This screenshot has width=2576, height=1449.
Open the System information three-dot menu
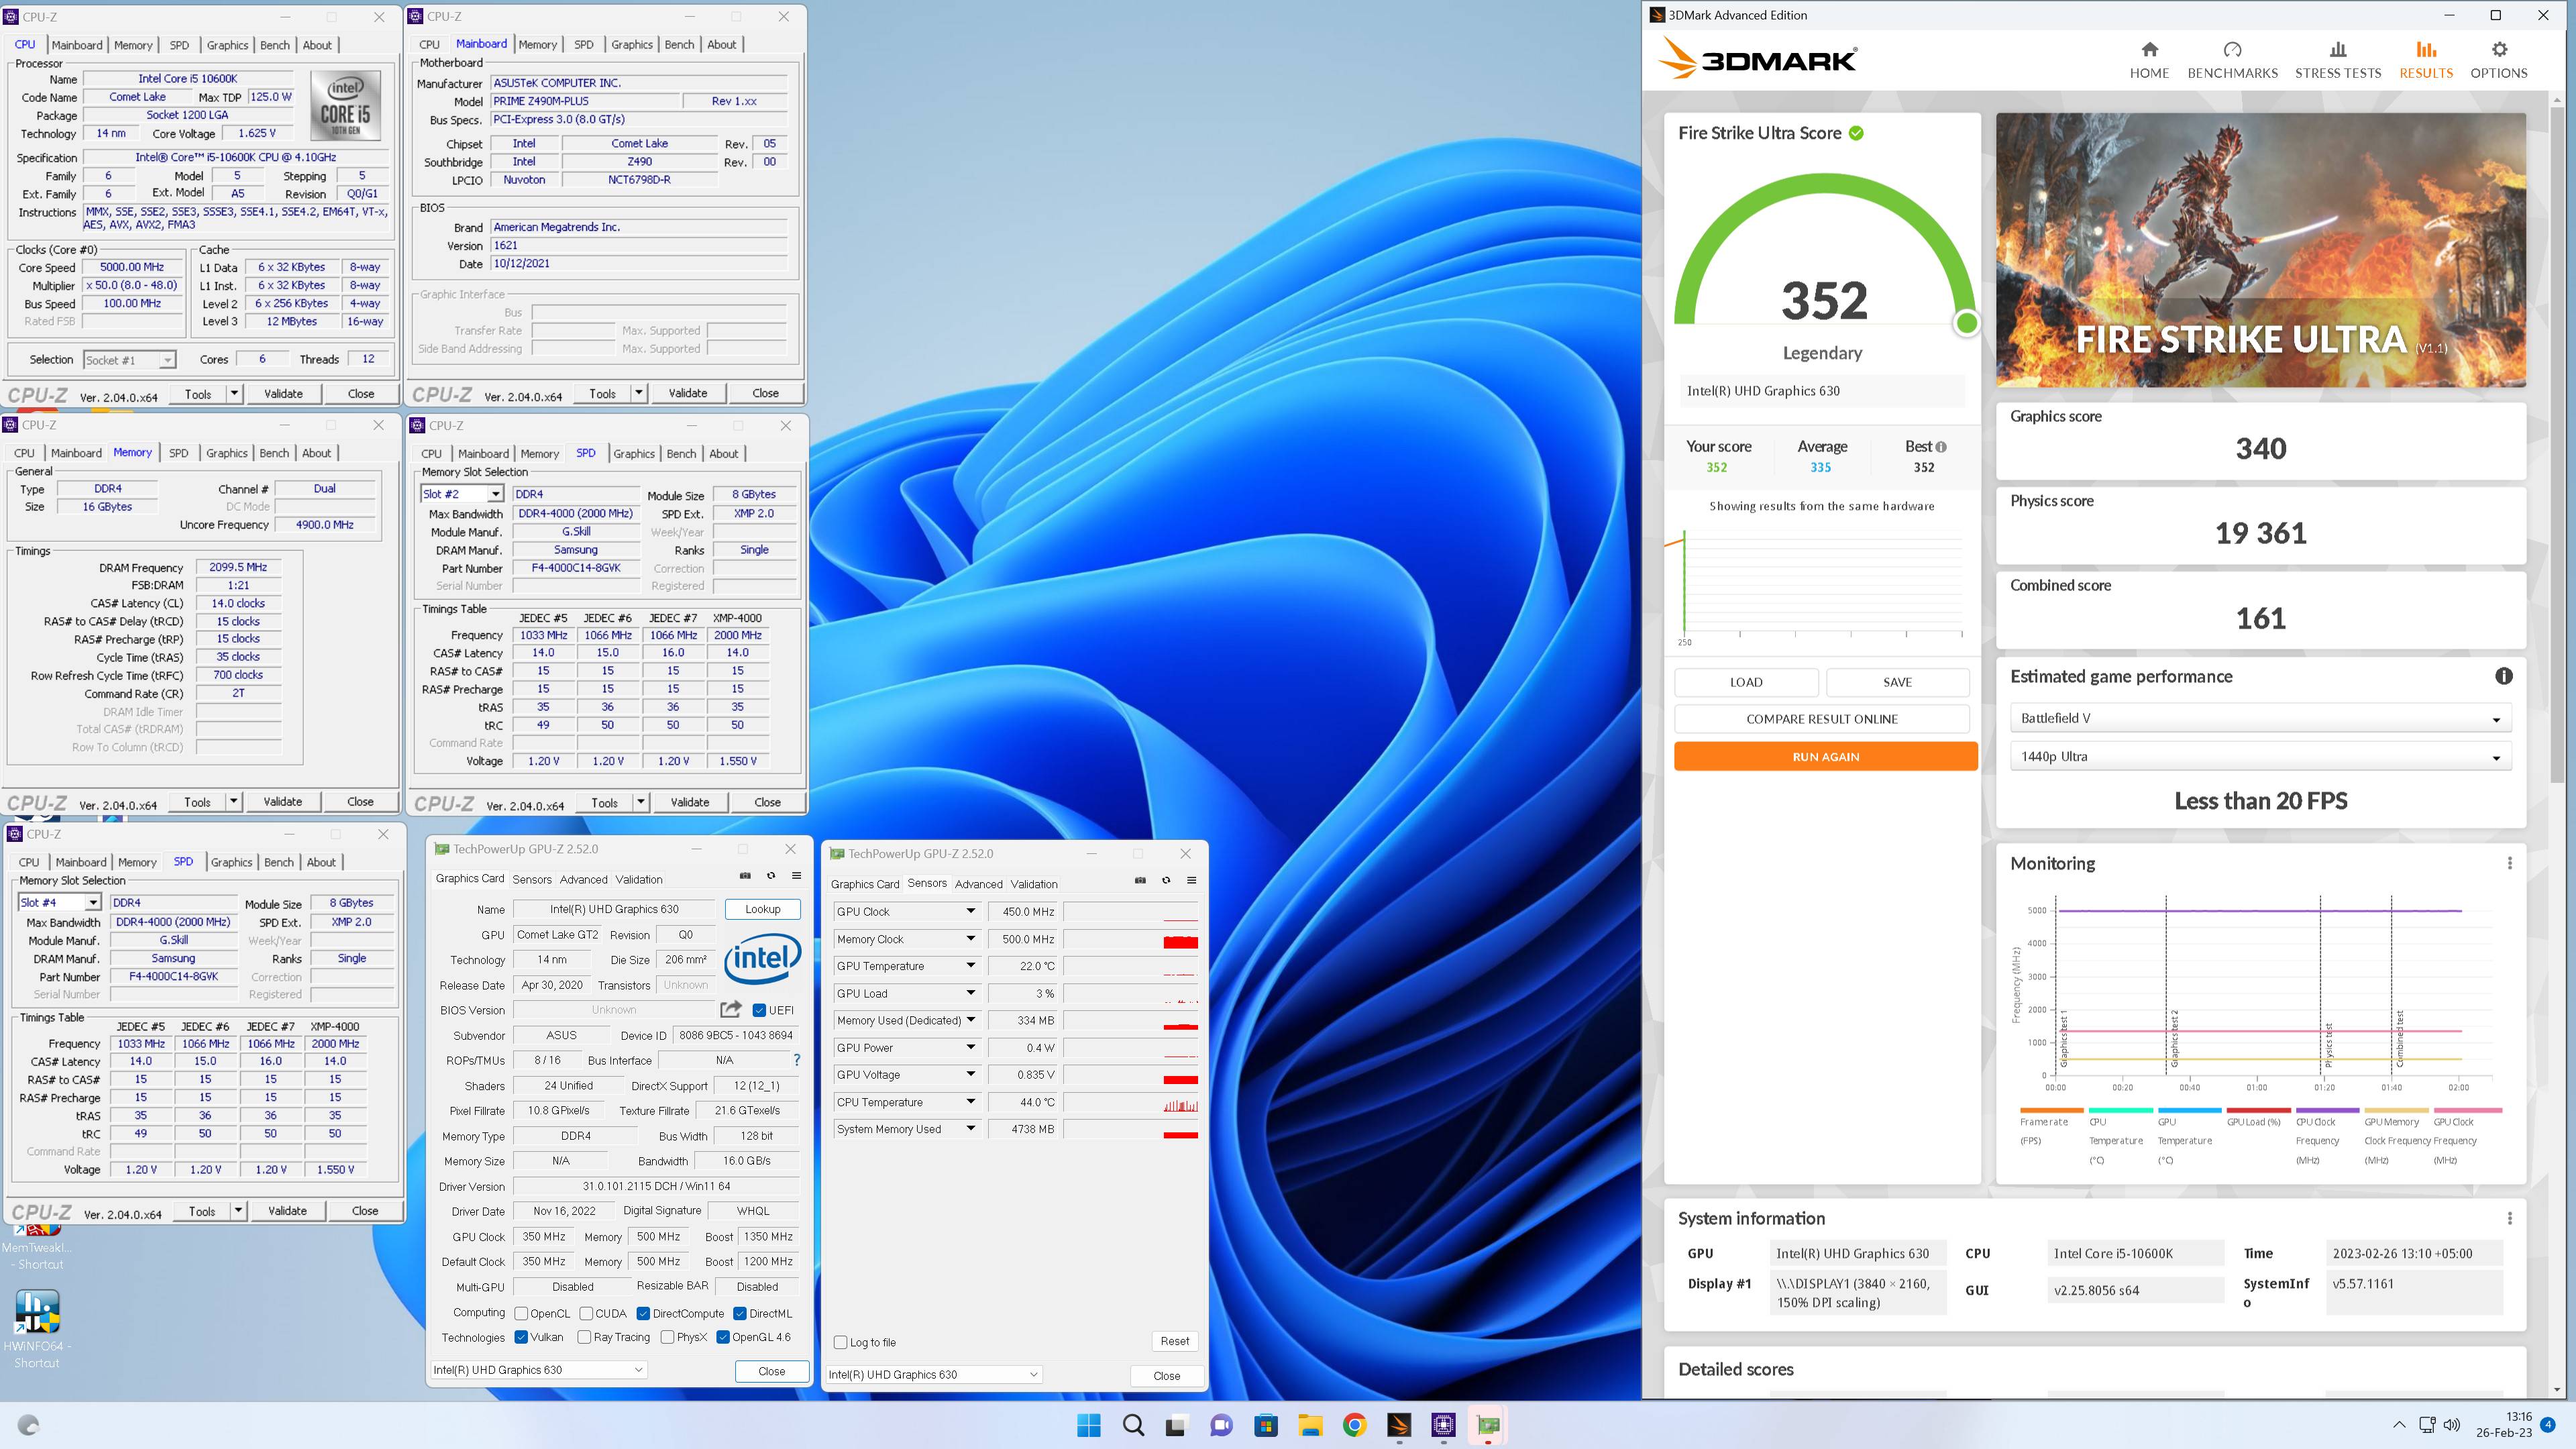(x=2509, y=1218)
